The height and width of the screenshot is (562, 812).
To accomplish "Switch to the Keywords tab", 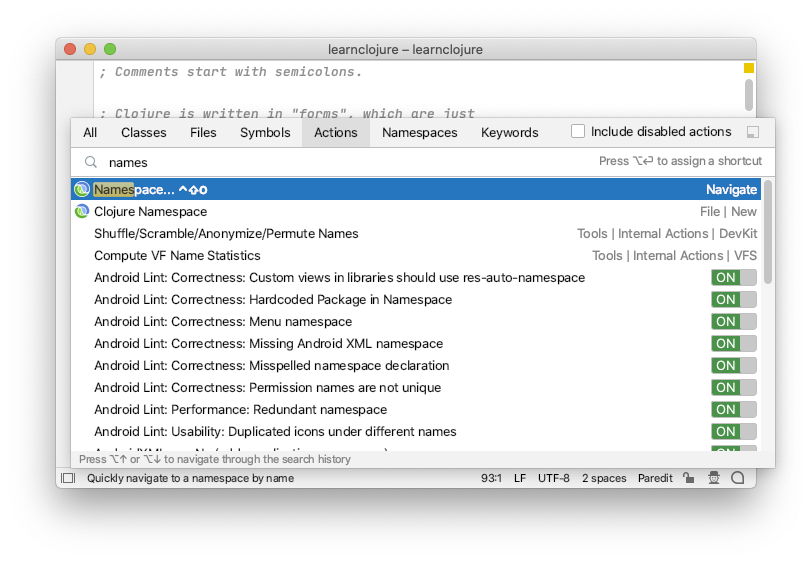I will click(x=510, y=133).
